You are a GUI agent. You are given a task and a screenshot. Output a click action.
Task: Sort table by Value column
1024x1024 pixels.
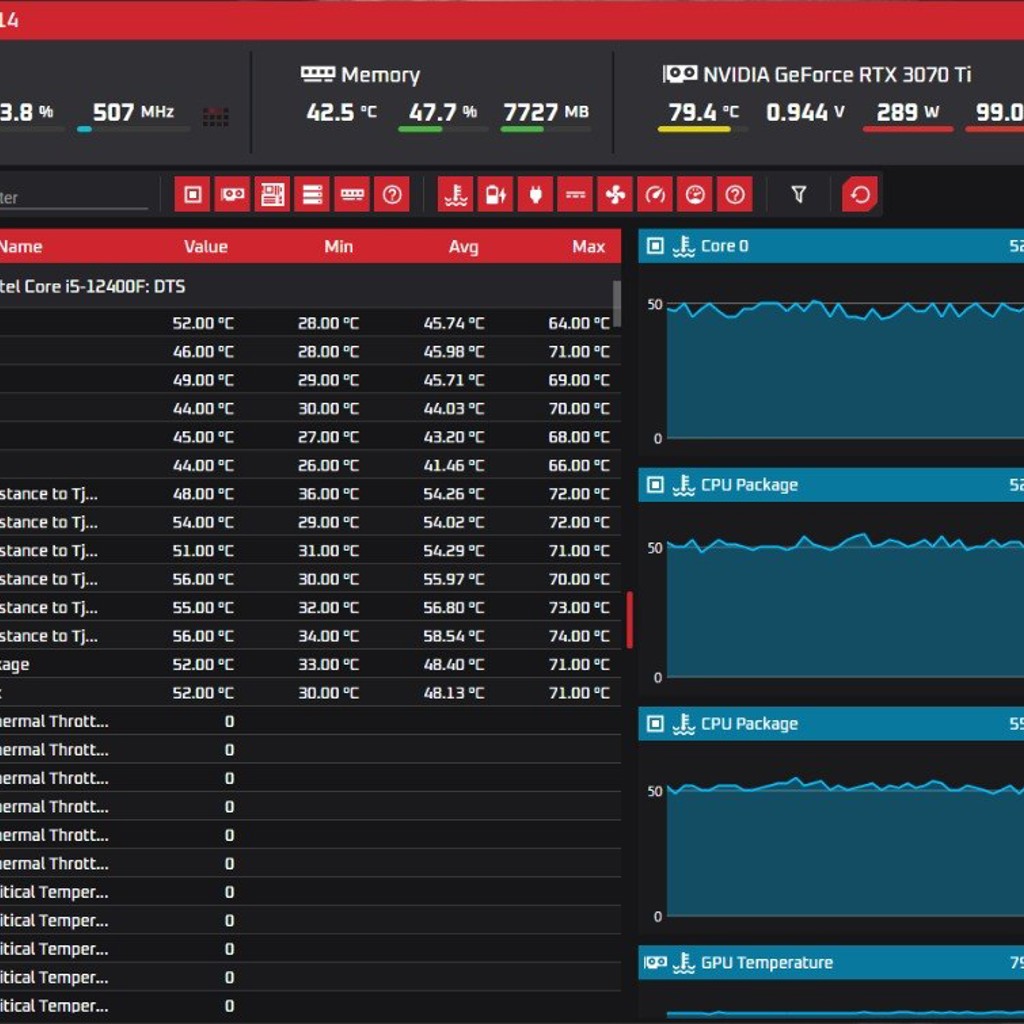206,246
